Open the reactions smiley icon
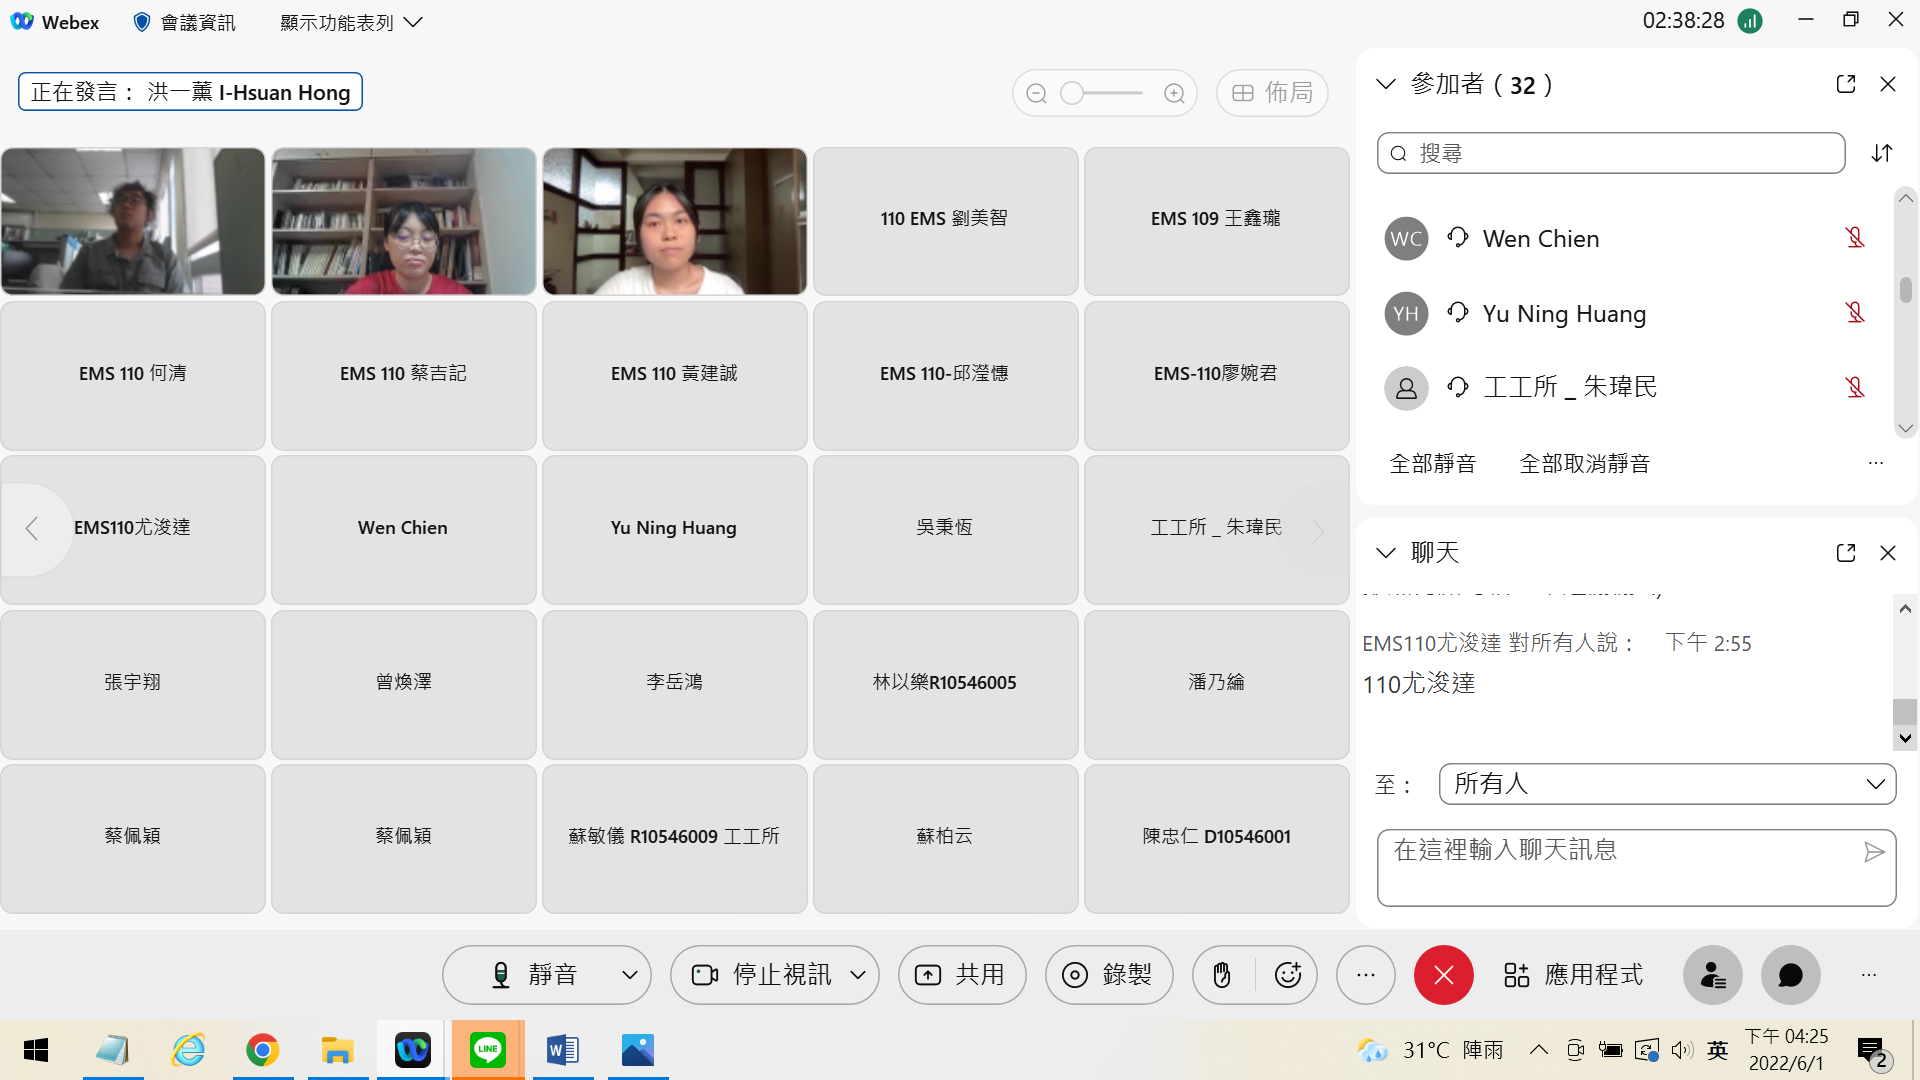 [x=1288, y=975]
